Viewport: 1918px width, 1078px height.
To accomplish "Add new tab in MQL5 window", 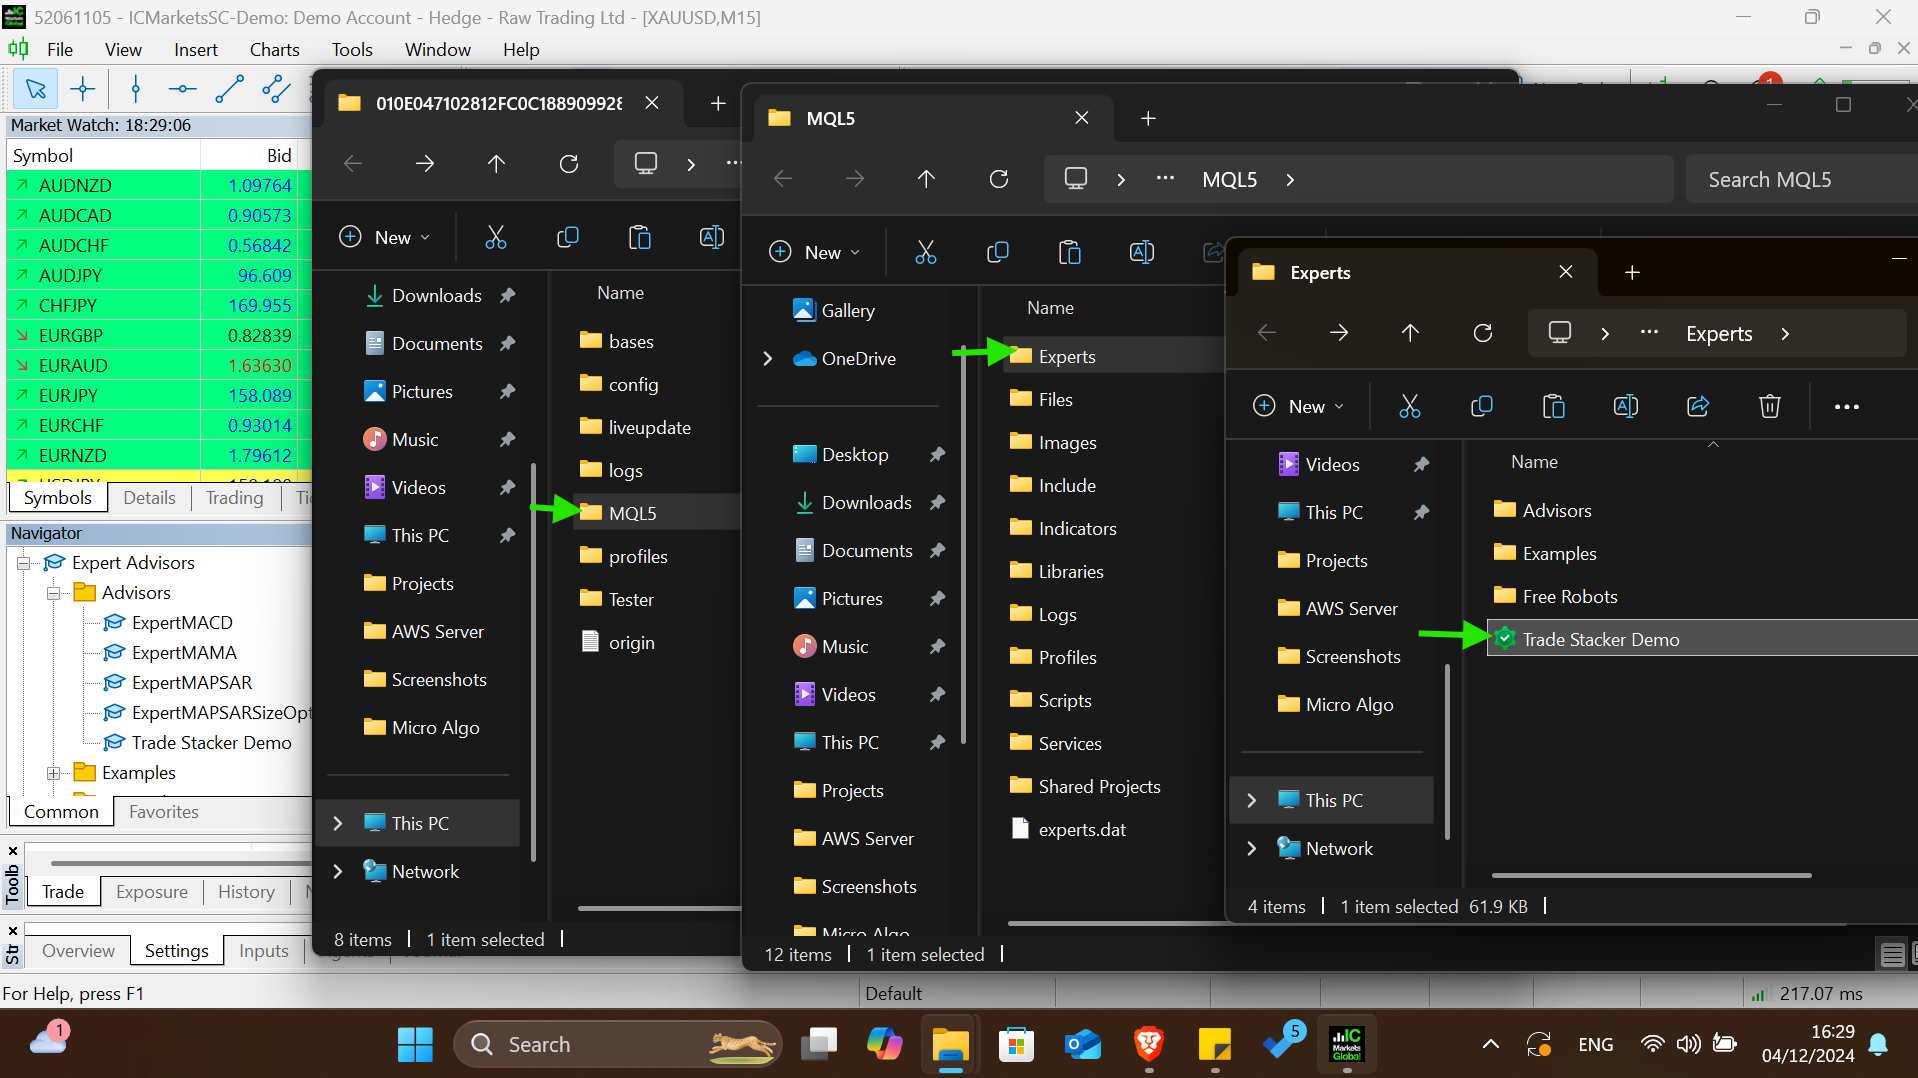I will click(1148, 118).
